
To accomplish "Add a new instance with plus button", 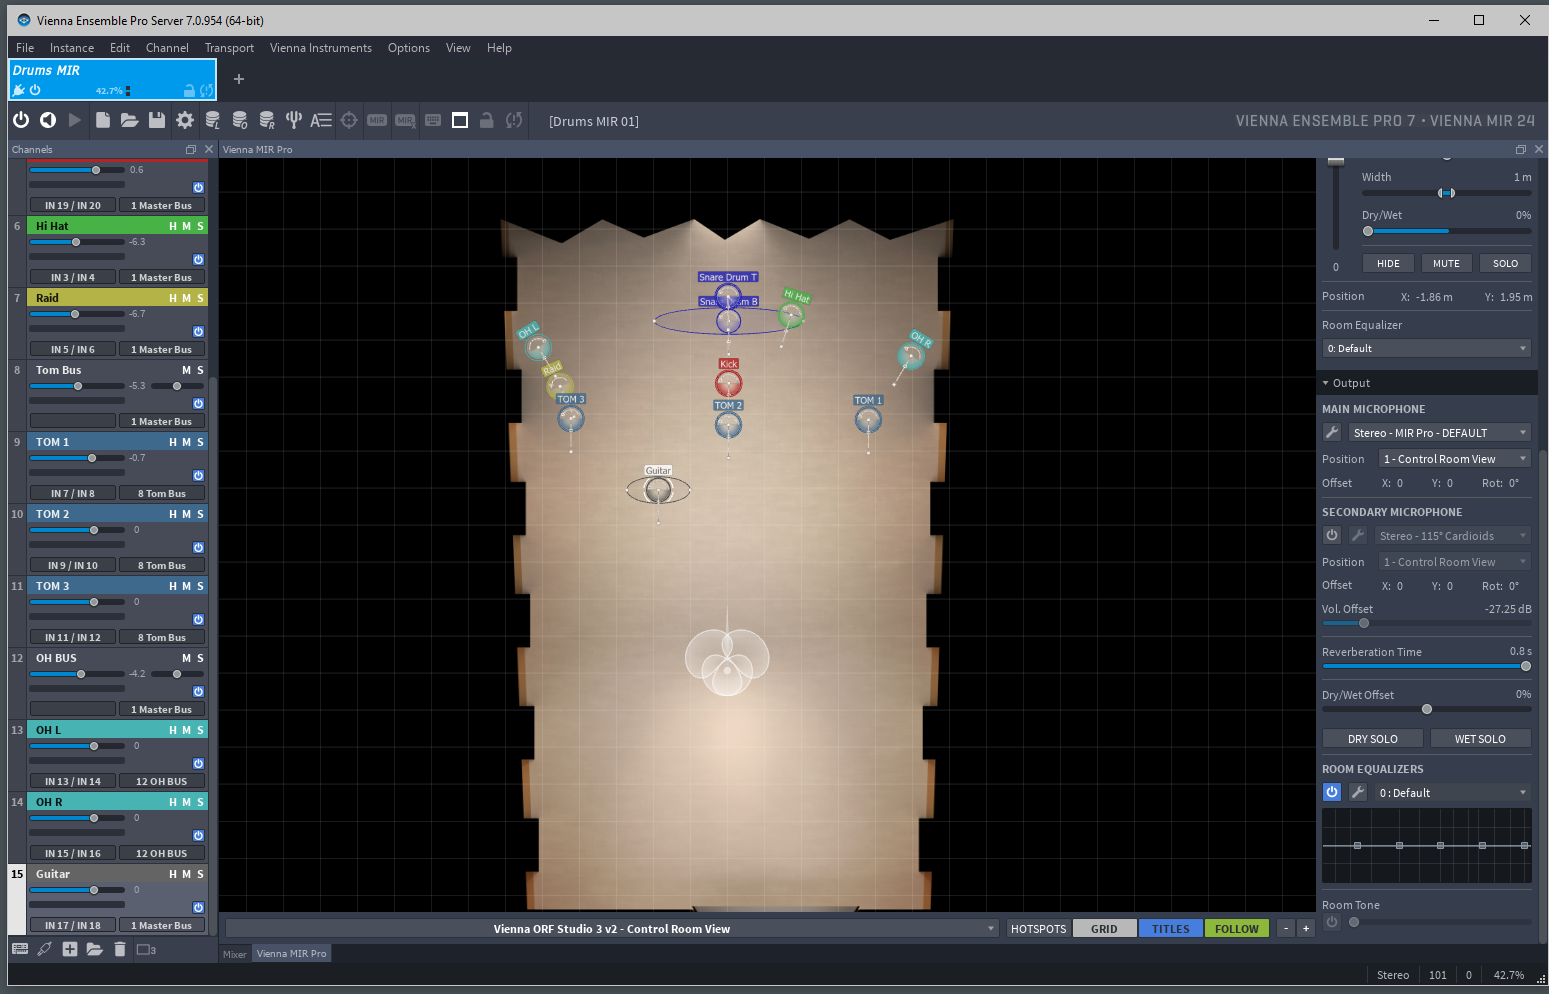I will coord(239,79).
